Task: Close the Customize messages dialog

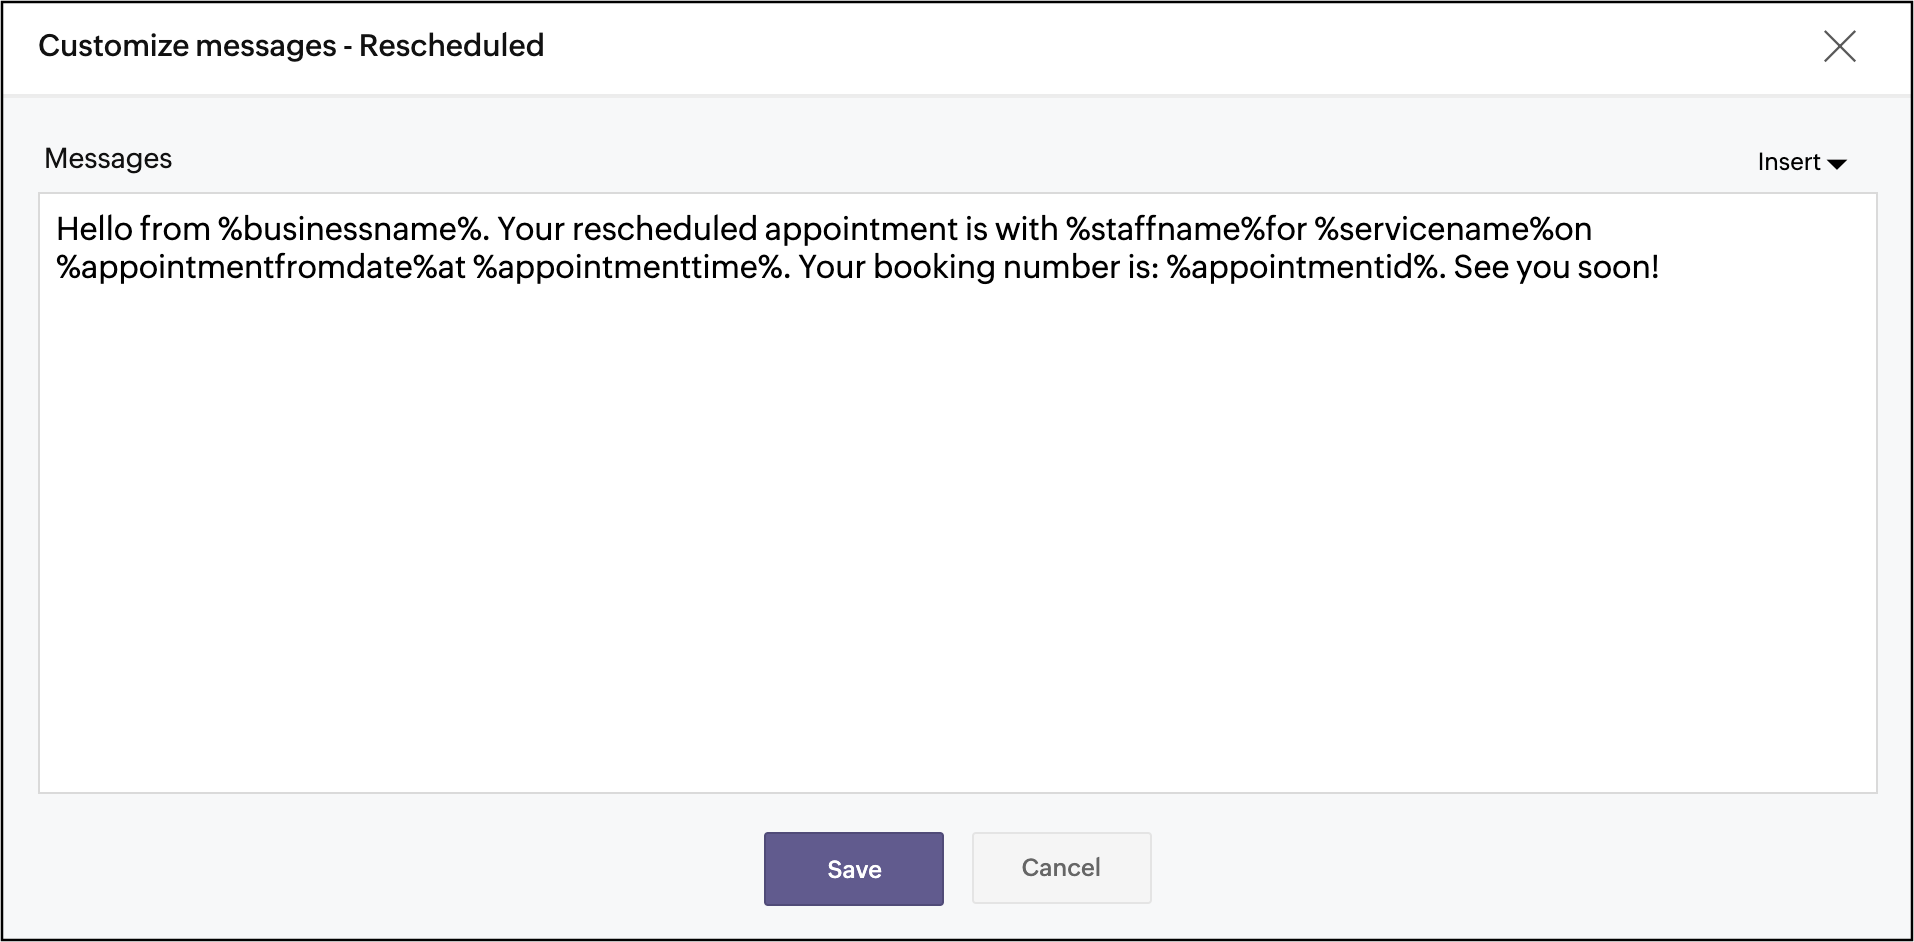Action: tap(1839, 46)
